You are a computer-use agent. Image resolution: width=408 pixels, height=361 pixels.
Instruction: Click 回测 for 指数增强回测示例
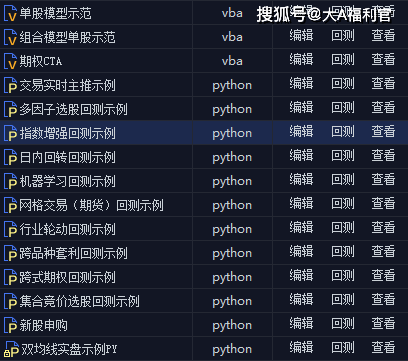pyautogui.click(x=343, y=131)
